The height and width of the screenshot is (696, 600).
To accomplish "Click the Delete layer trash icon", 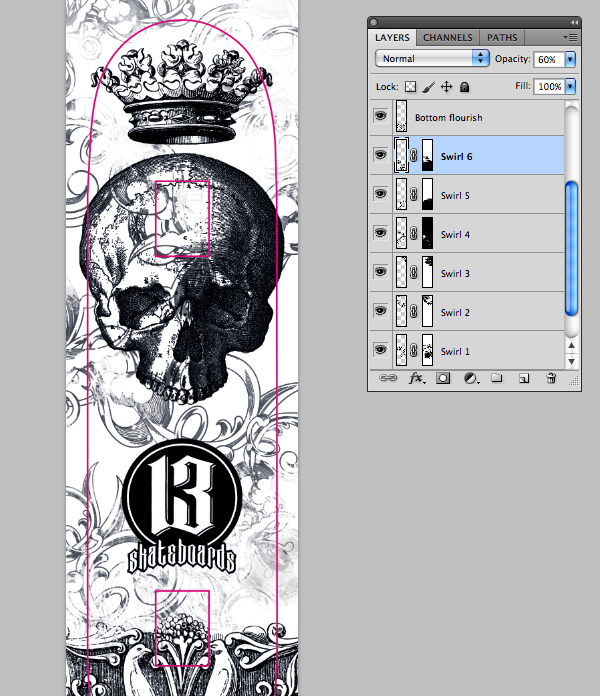I will point(551,378).
